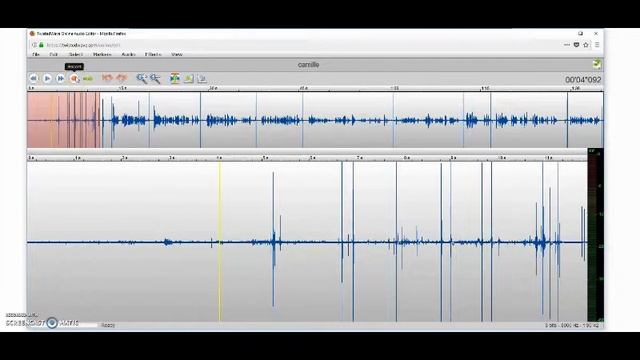Open the Firefox hamburger menu
The width and height of the screenshot is (640, 360).
(x=597, y=45)
